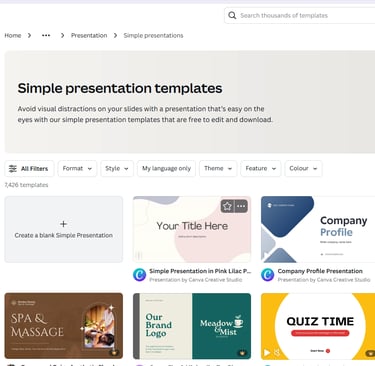The image size is (375, 366).
Task: Click Company Profile Presentation title
Action: pos(320,271)
